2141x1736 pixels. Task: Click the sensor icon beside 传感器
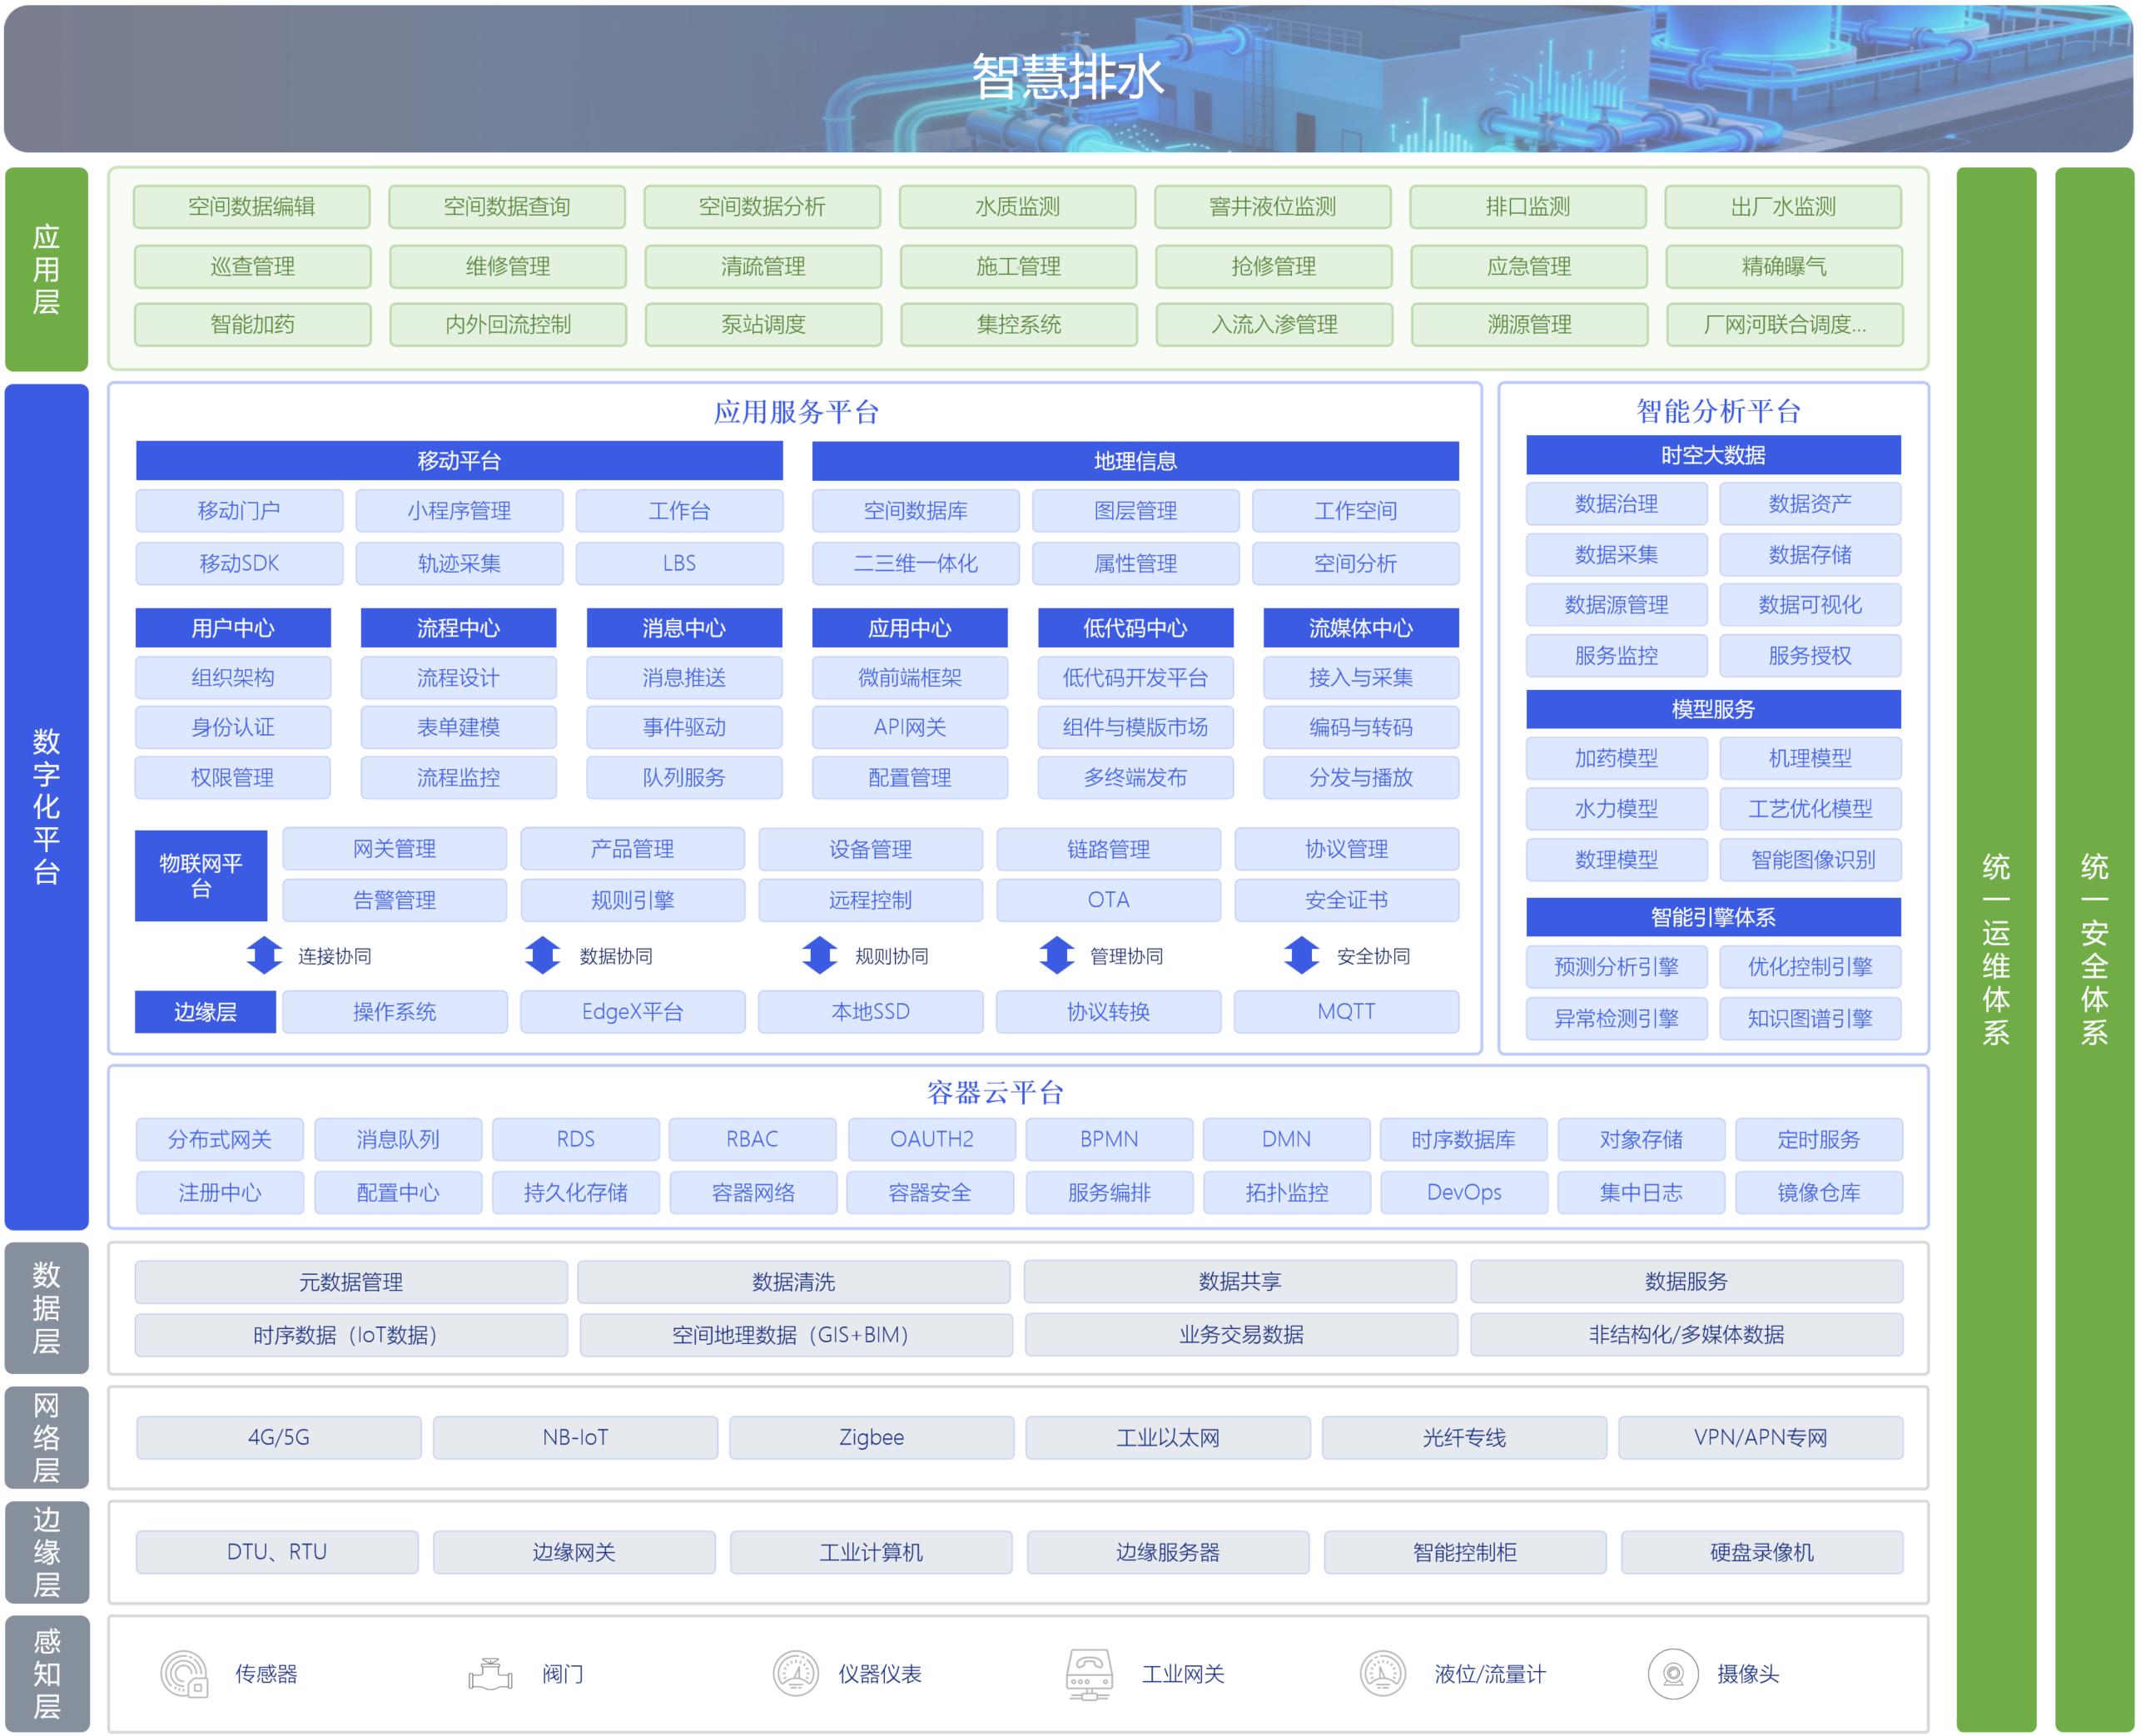point(184,1674)
